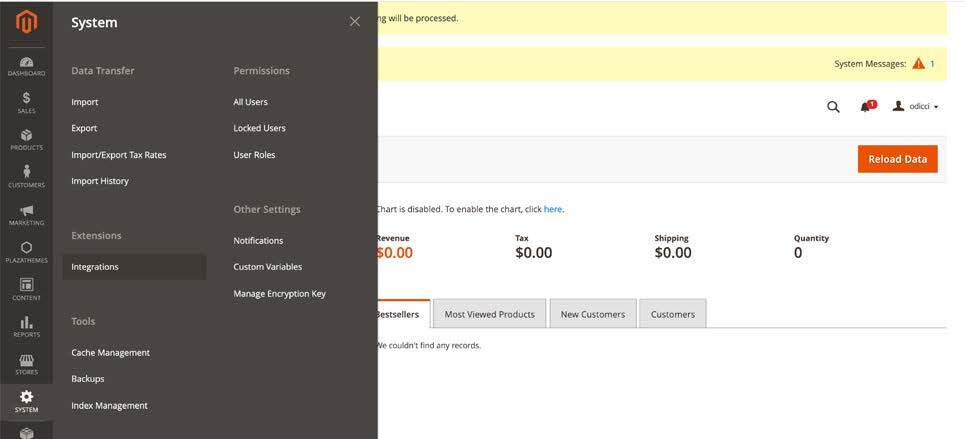965x439 pixels.
Task: Open the Products sidebar icon
Action: click(x=26, y=140)
